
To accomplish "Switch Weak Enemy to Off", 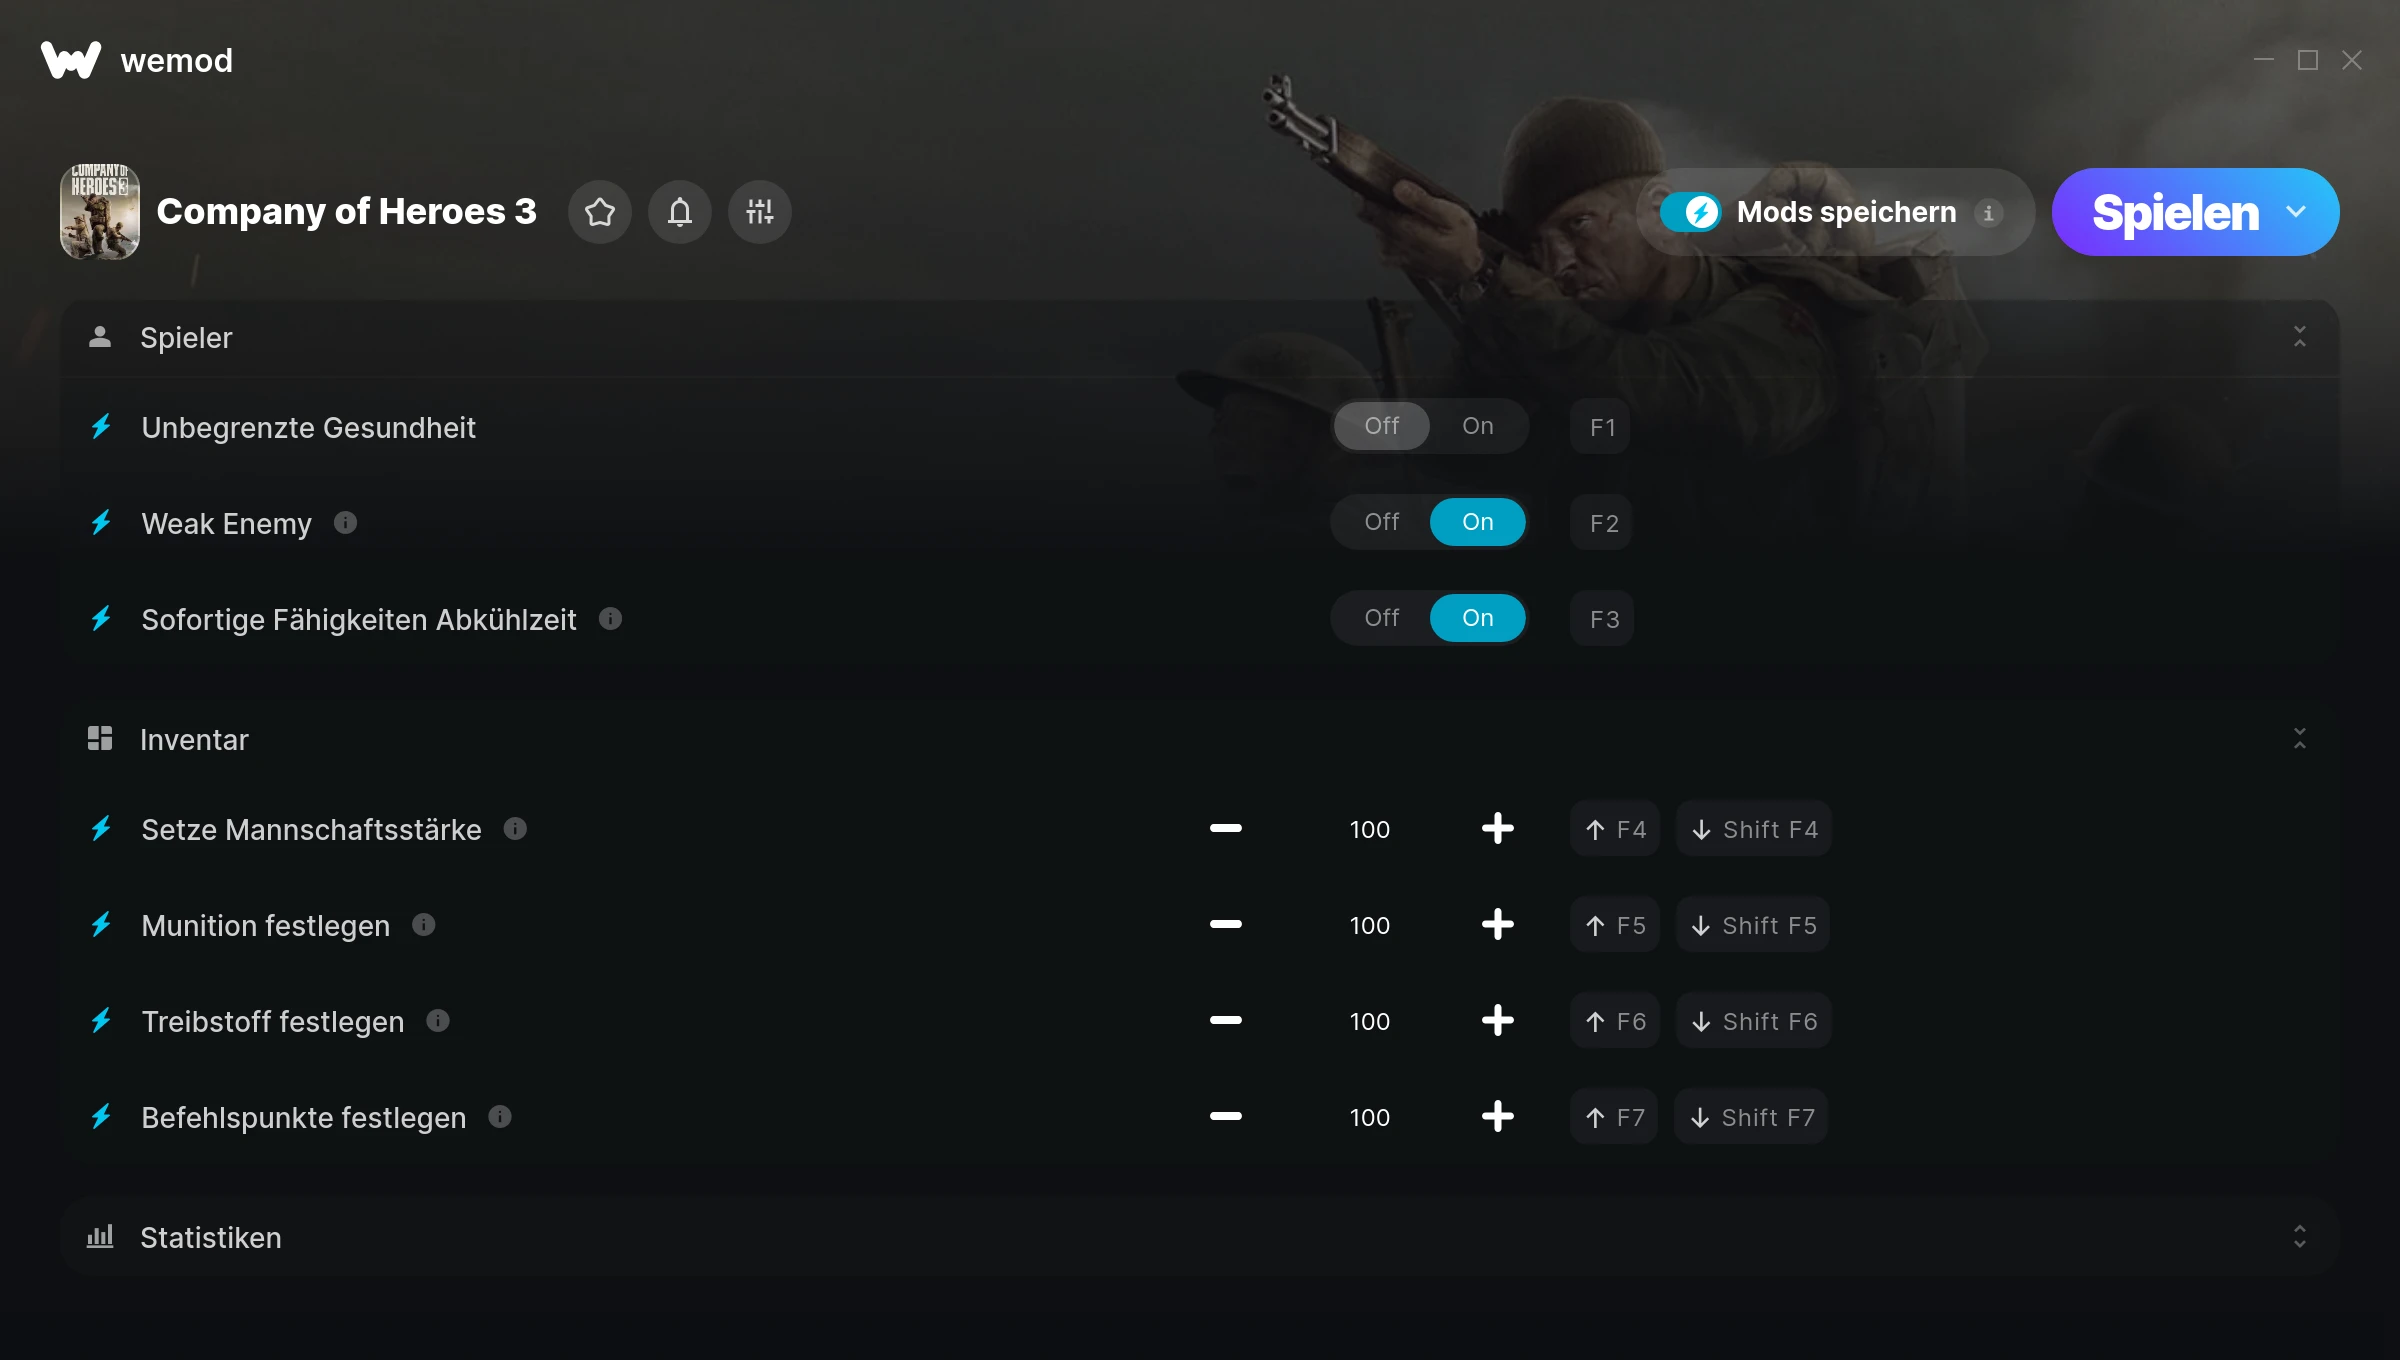I will point(1382,522).
